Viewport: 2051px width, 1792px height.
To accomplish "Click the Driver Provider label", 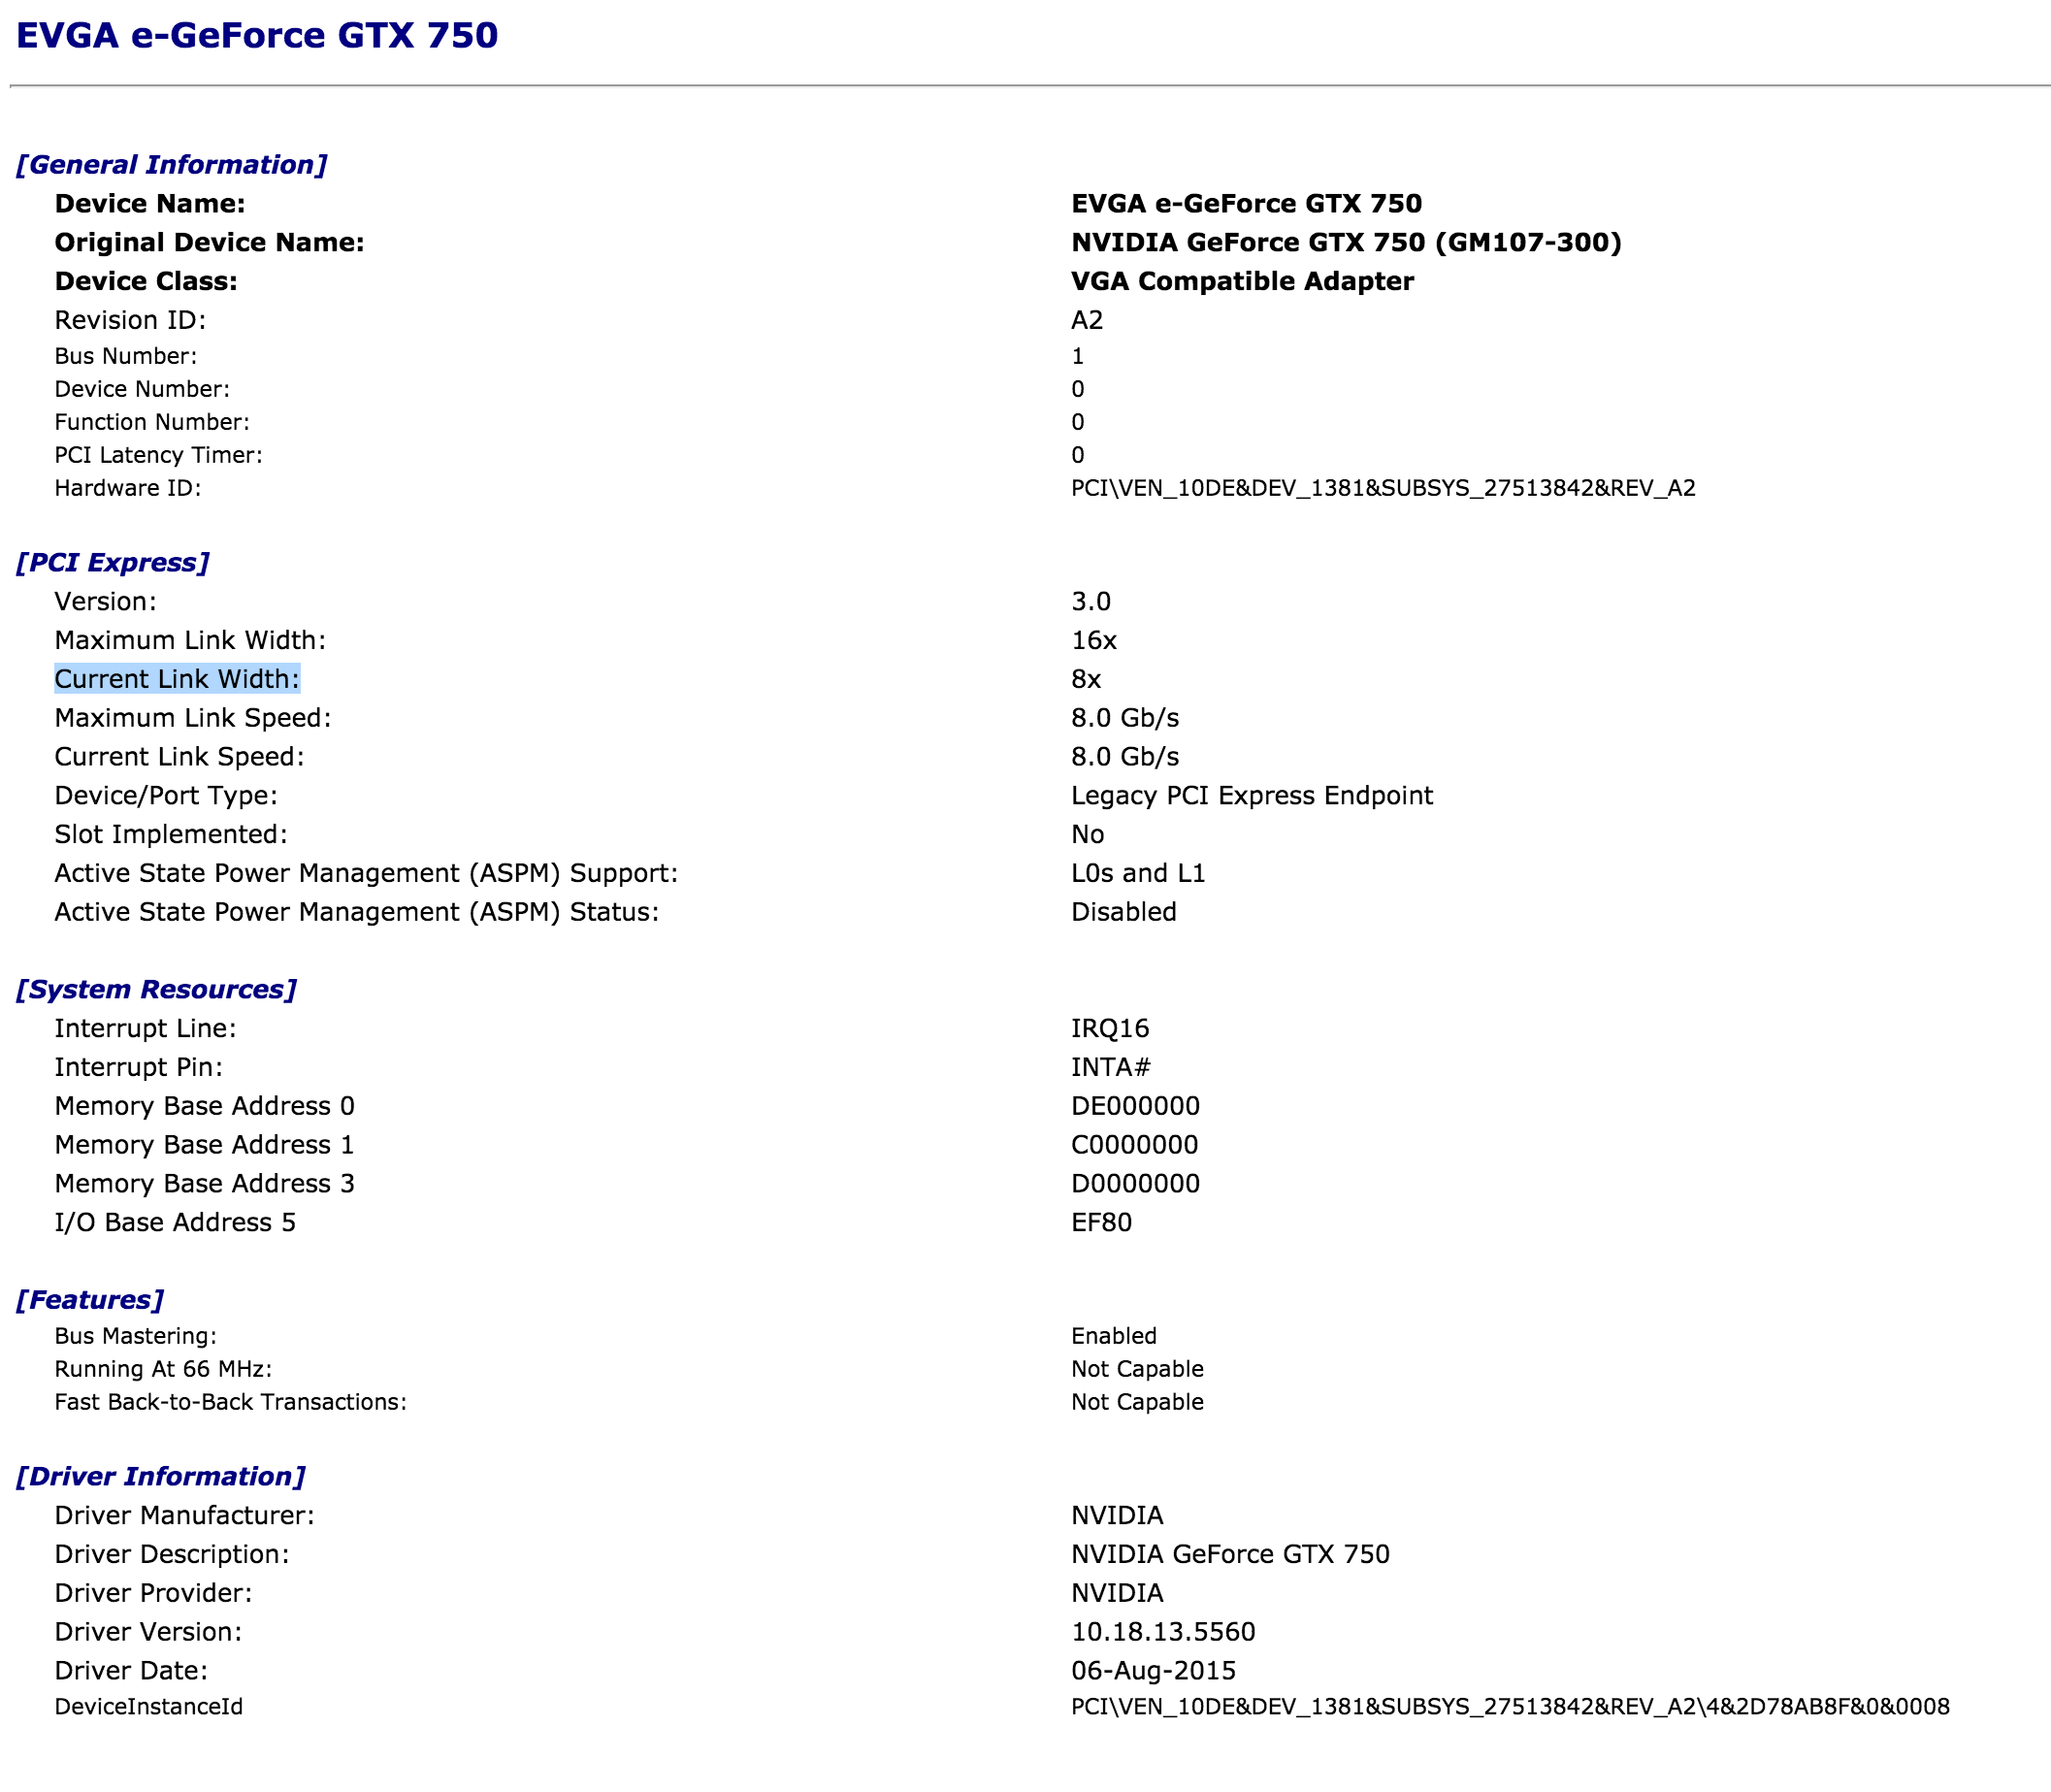I will [x=153, y=1593].
